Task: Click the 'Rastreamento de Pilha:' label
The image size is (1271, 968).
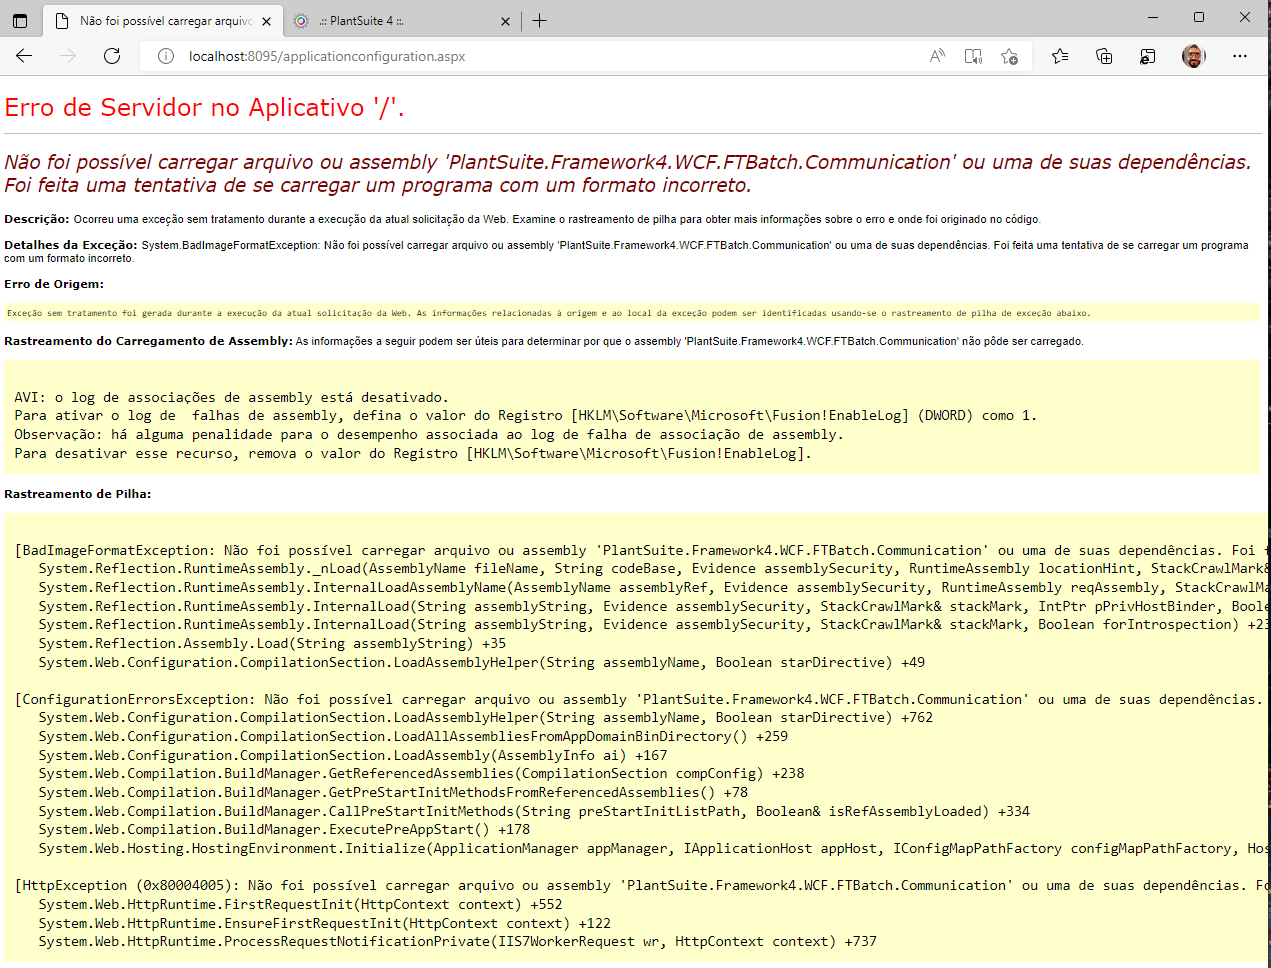Action: click(78, 494)
